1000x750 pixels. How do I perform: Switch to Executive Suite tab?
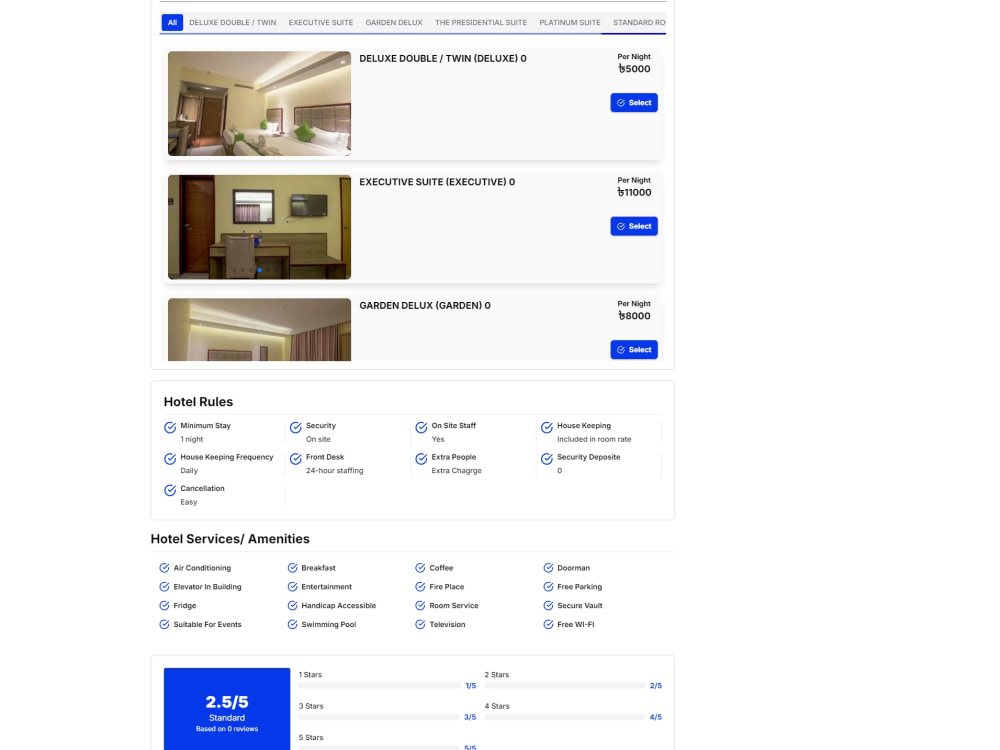point(321,22)
